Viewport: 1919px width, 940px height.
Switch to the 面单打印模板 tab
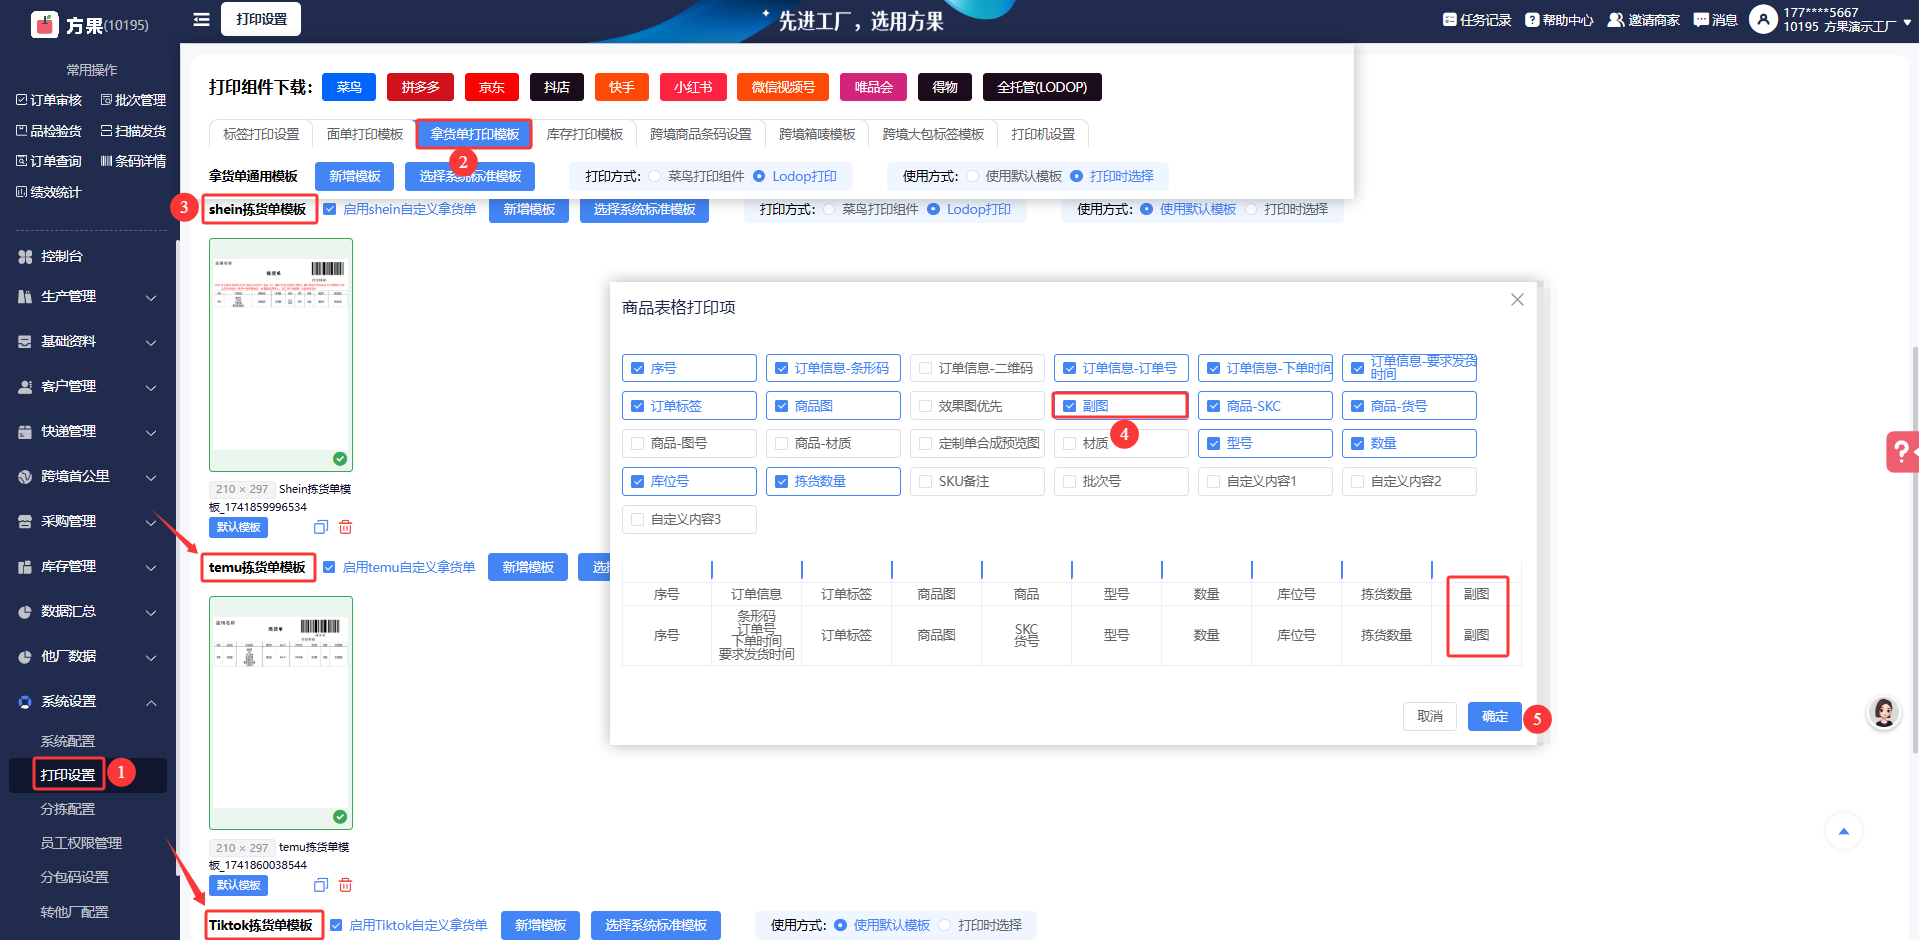point(364,134)
